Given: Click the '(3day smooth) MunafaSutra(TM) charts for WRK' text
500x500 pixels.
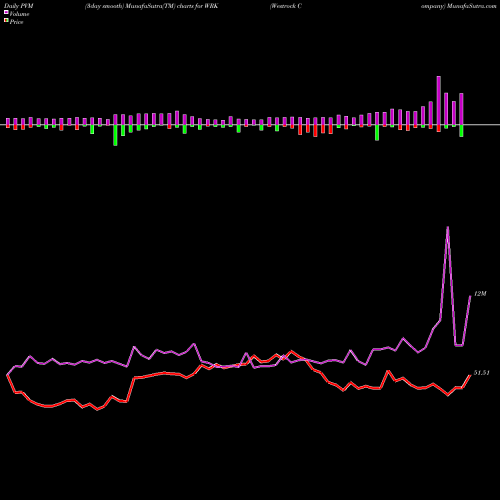Looking at the screenshot, I should point(151,6).
